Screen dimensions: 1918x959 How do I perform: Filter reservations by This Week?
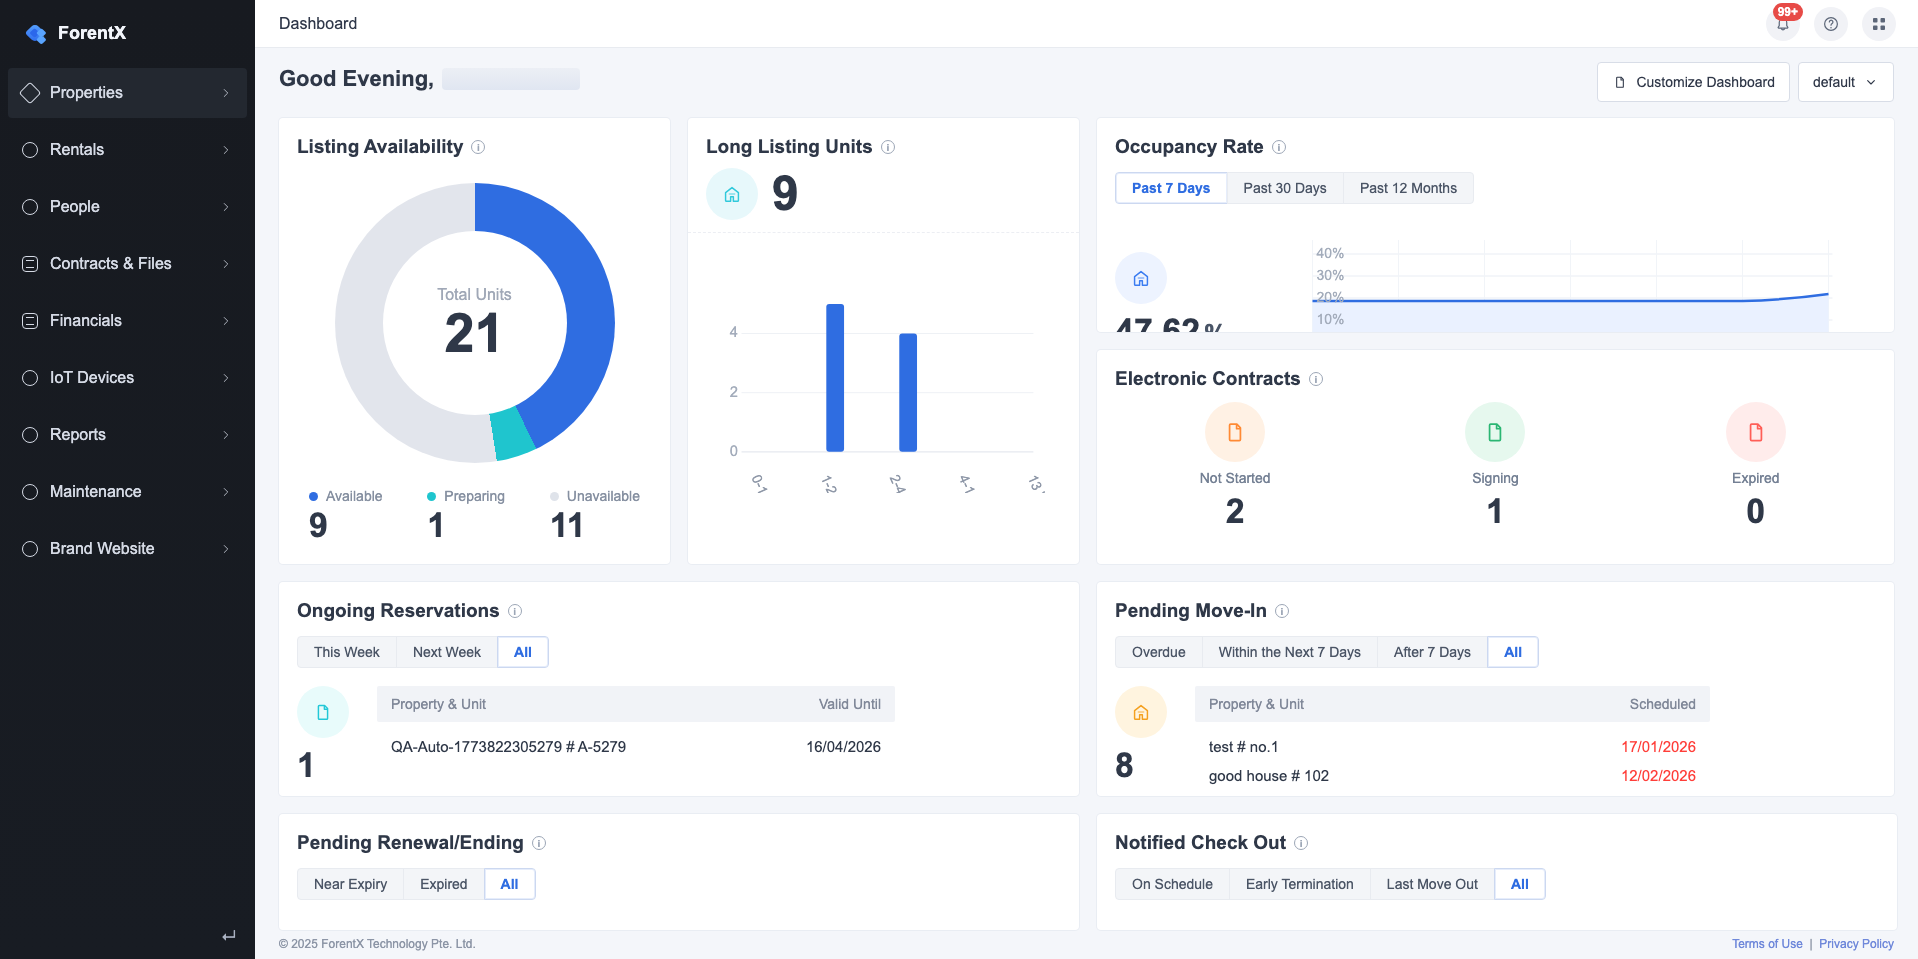(x=347, y=653)
